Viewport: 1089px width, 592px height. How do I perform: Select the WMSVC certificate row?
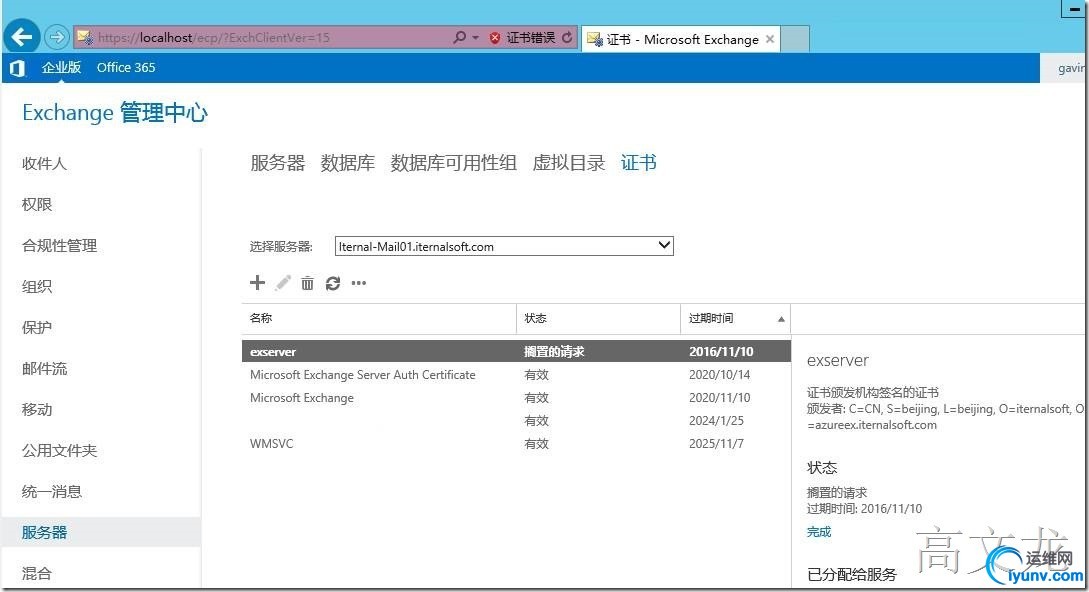(x=516, y=443)
